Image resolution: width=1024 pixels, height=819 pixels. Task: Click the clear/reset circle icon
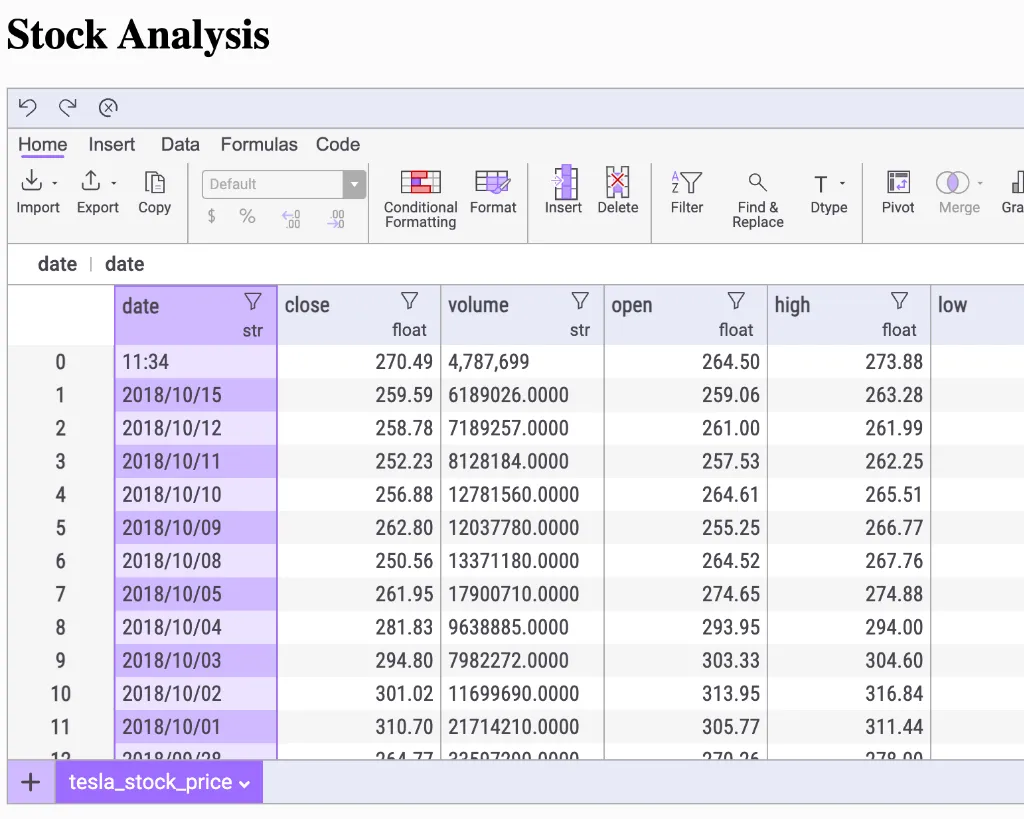click(108, 108)
